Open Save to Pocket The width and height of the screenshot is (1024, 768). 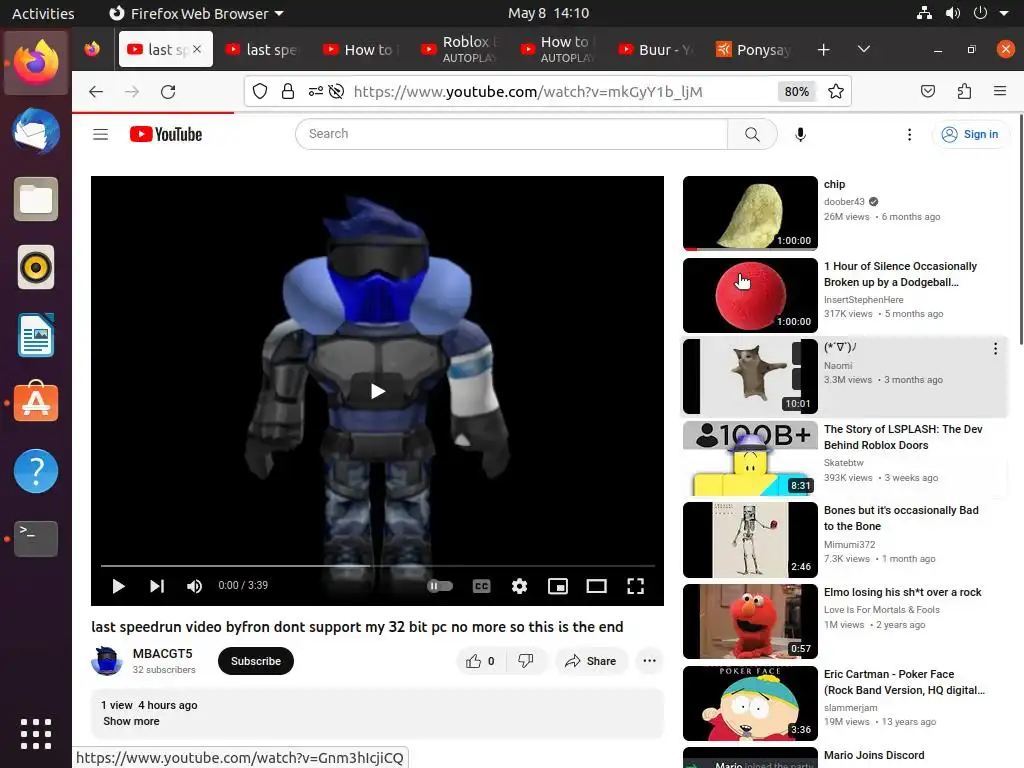(927, 91)
